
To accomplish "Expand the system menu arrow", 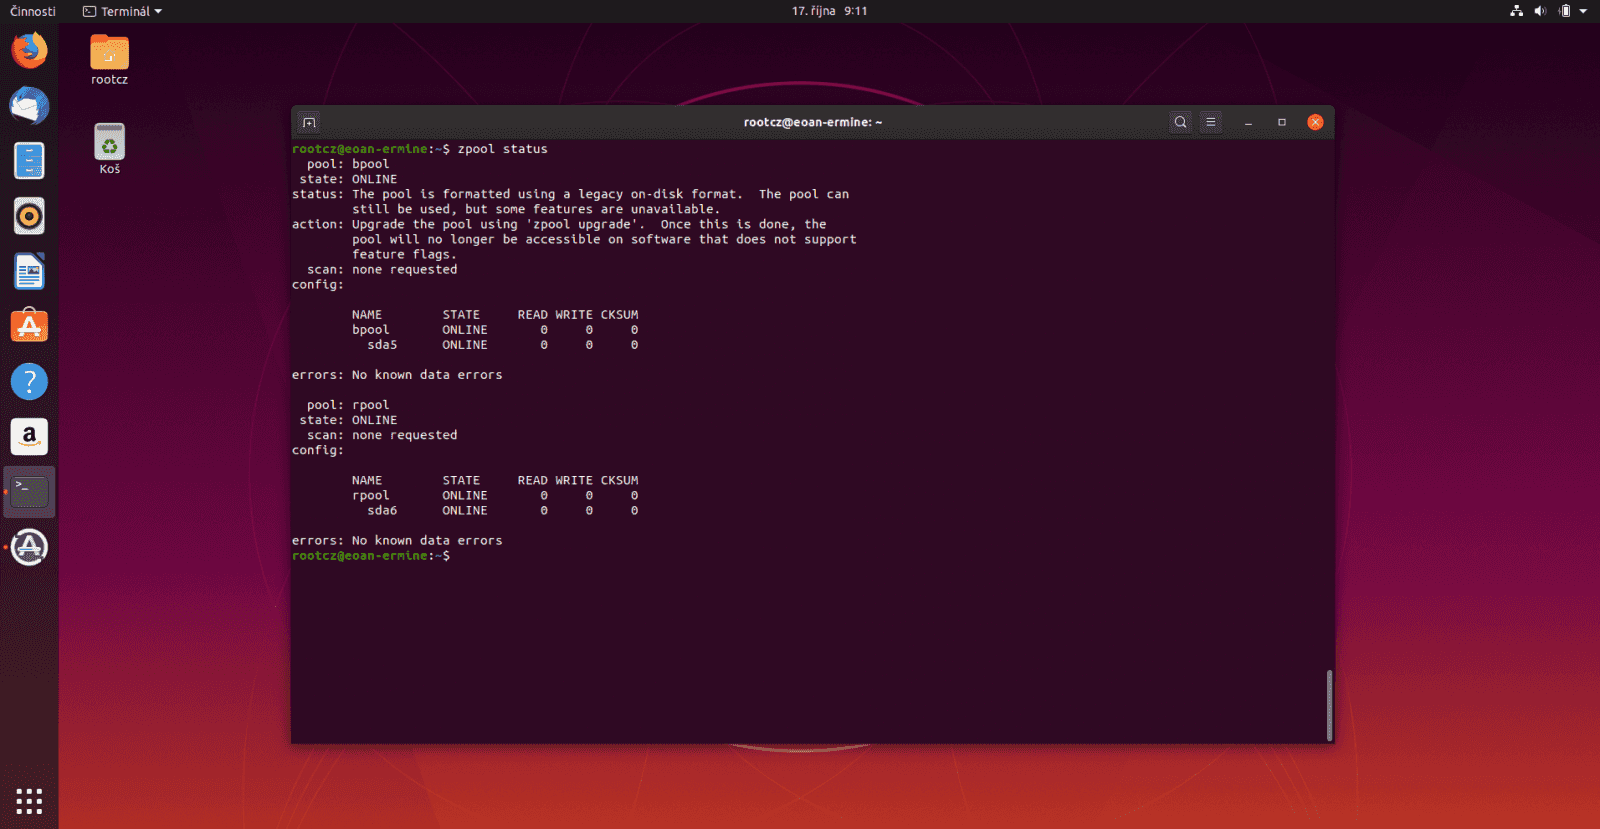I will pos(1583,11).
